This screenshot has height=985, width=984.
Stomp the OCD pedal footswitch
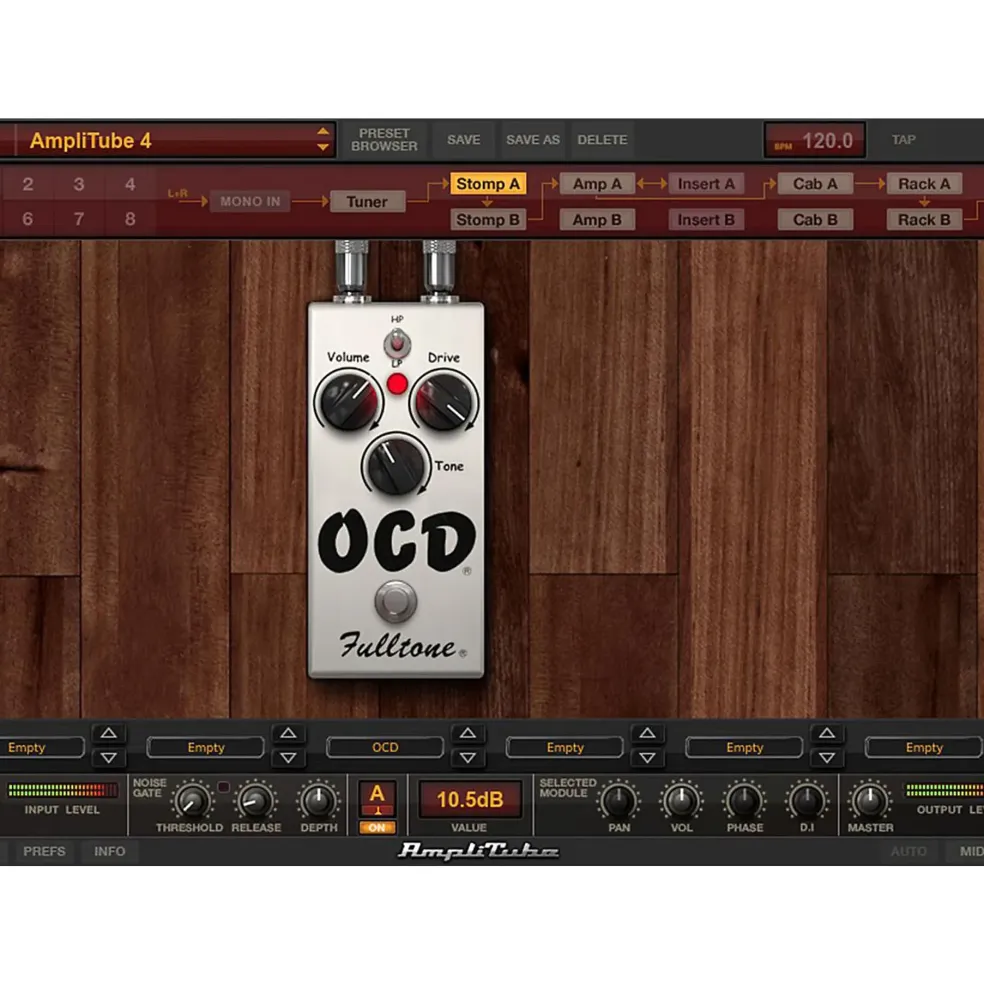(395, 601)
